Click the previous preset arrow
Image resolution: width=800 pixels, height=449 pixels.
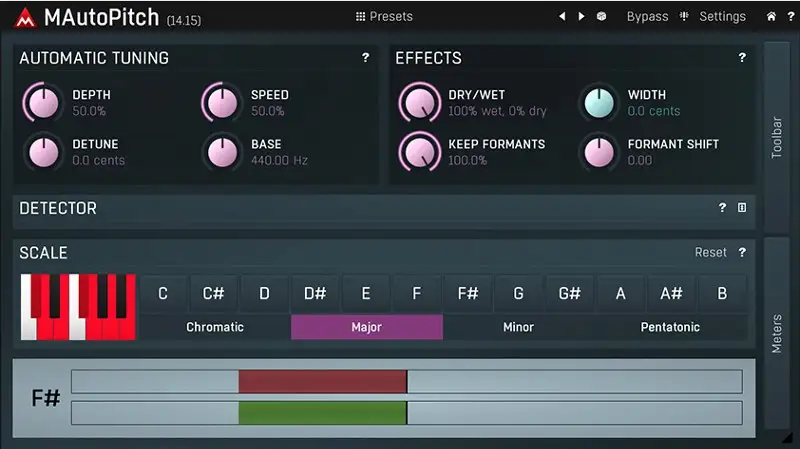point(562,17)
